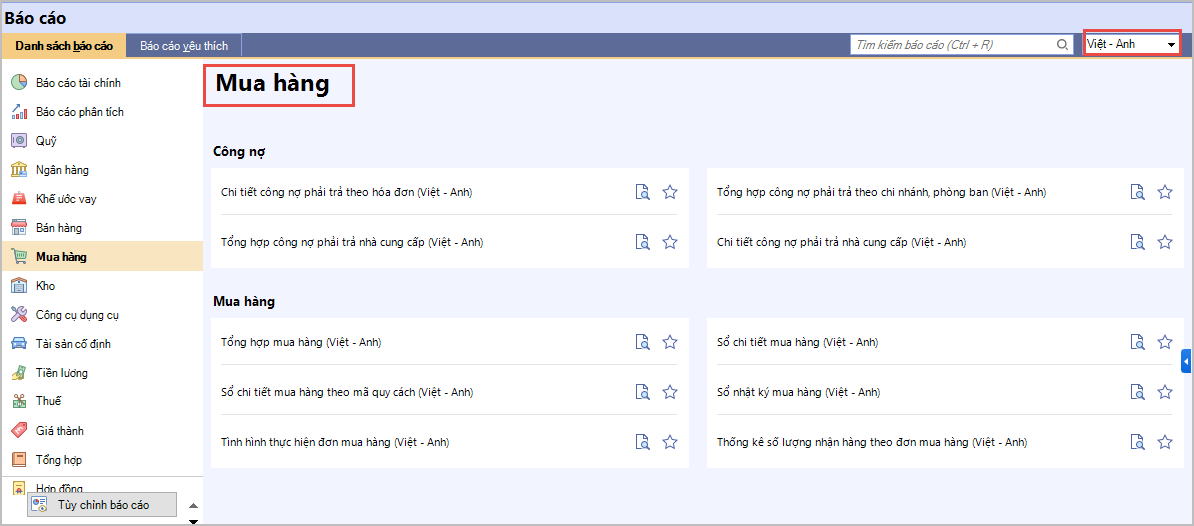Click Tùy chỉnh báo cáo button
1194x526 pixels.
102,505
